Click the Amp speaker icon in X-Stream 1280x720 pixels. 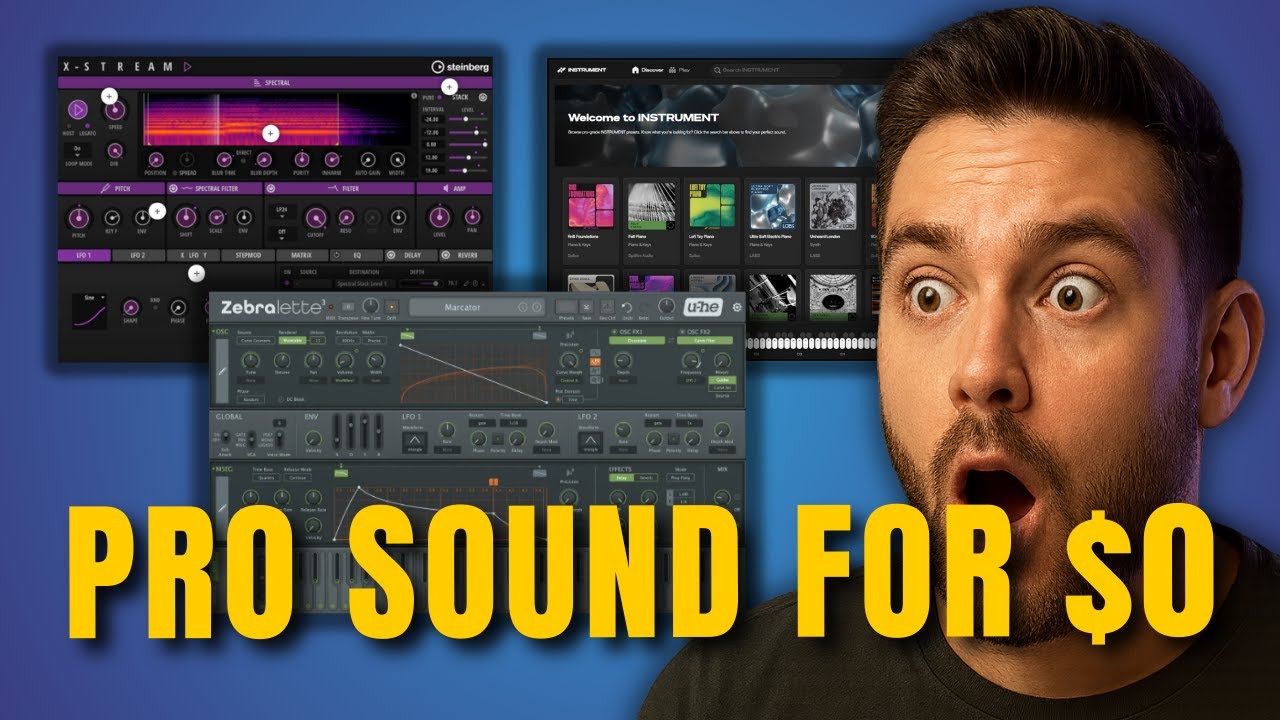click(x=446, y=189)
